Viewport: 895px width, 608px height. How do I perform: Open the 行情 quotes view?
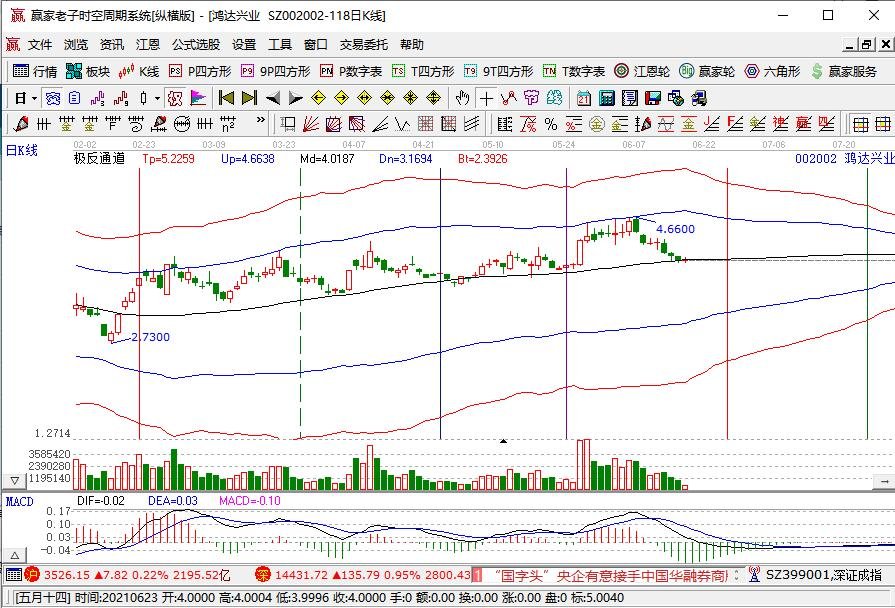35,71
